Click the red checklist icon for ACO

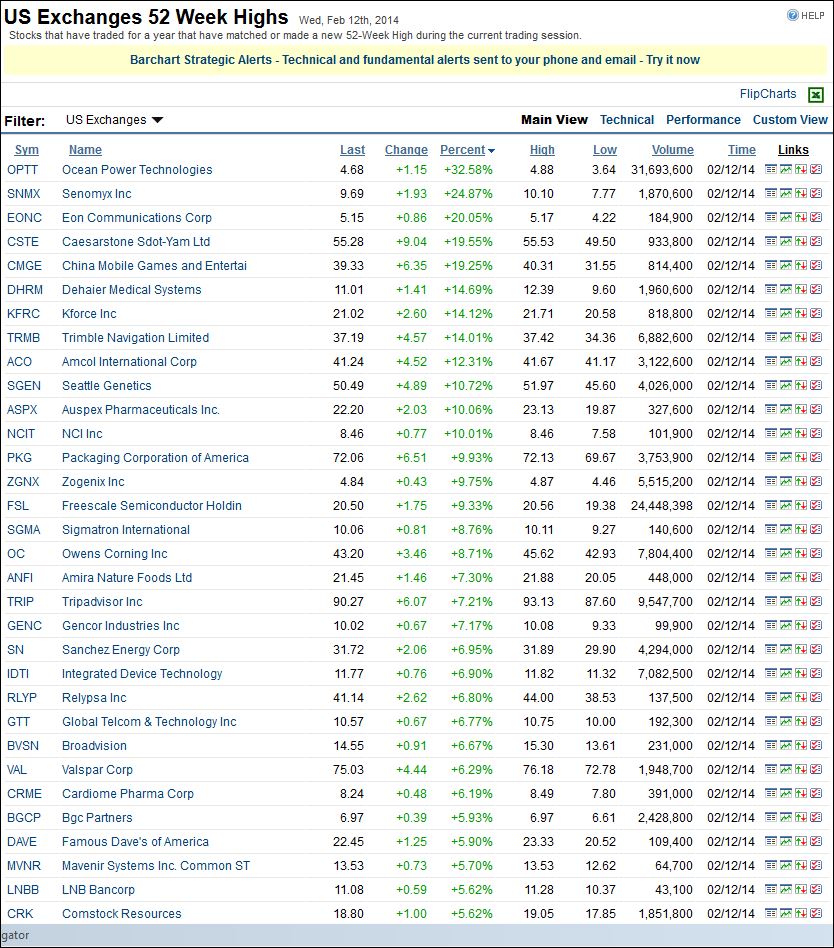click(x=816, y=362)
